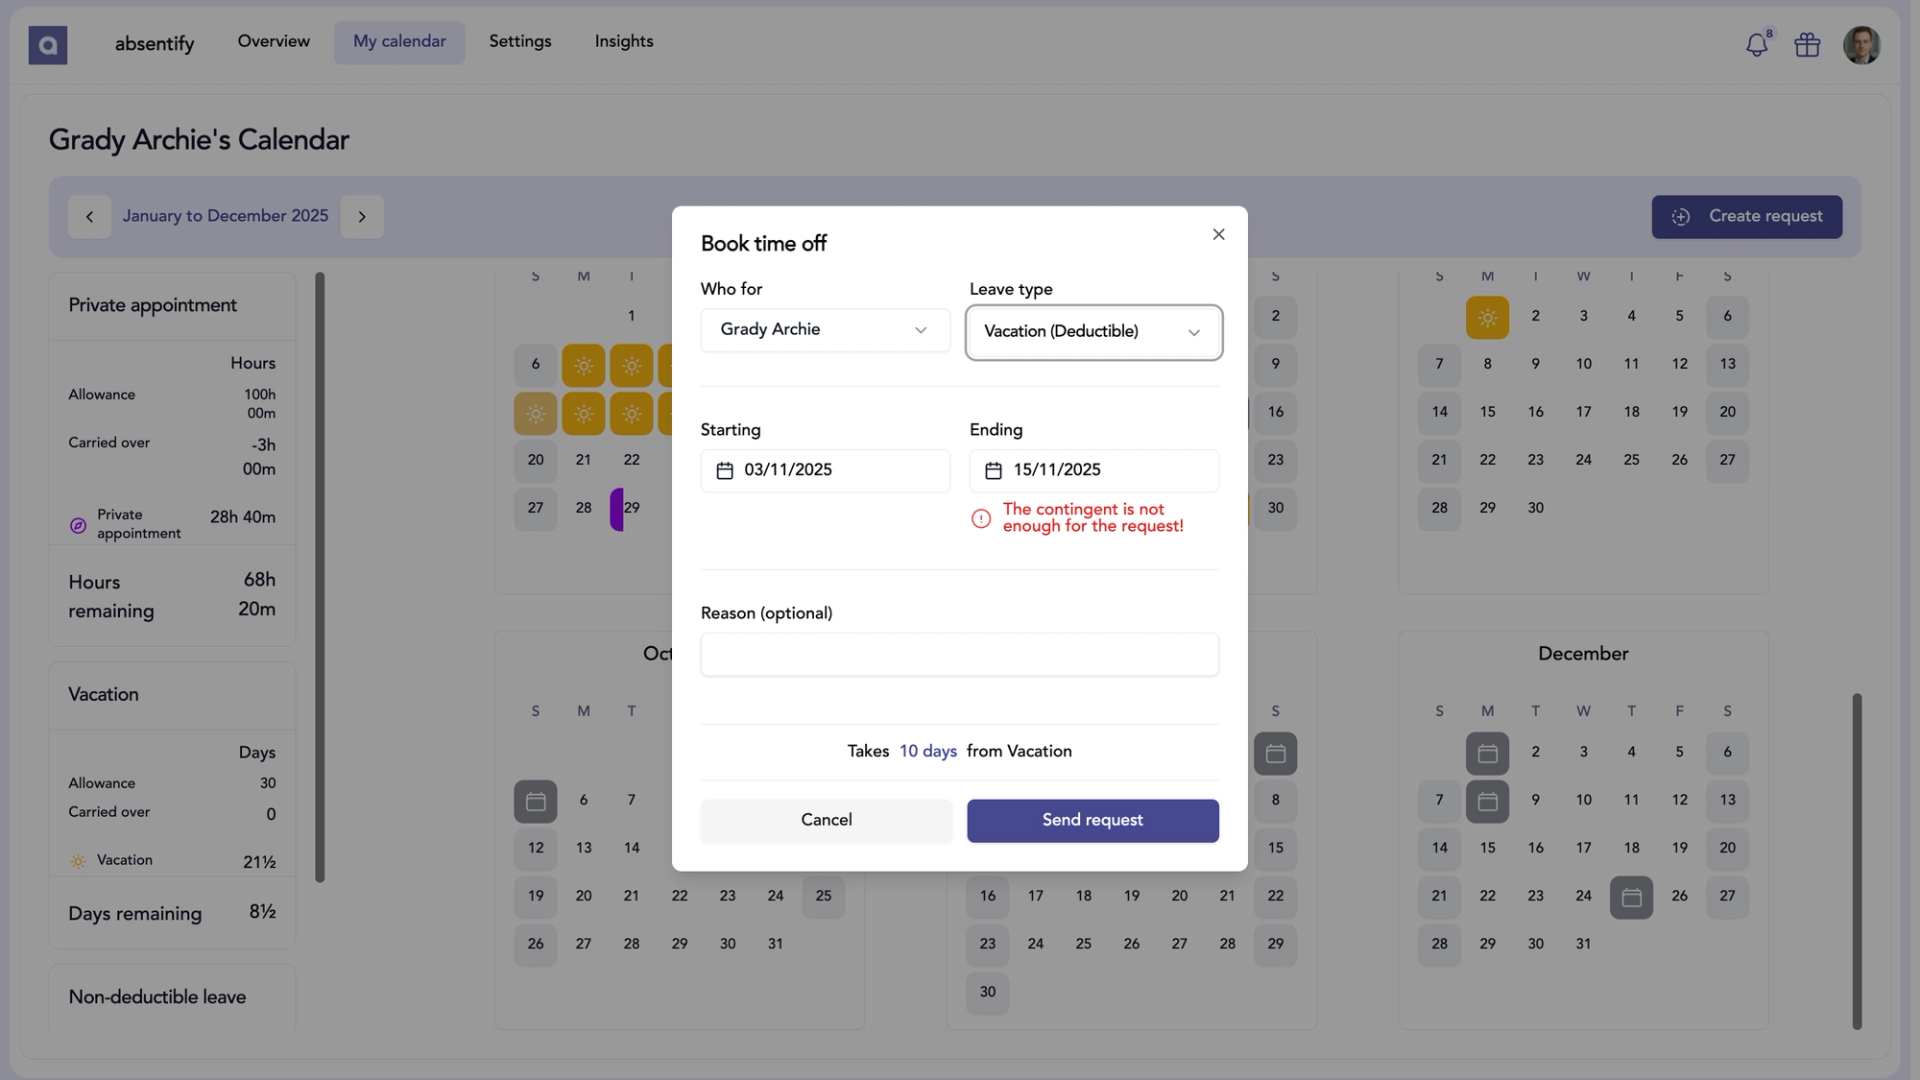1920x1080 pixels.
Task: Open the user profile avatar
Action: [x=1861, y=45]
